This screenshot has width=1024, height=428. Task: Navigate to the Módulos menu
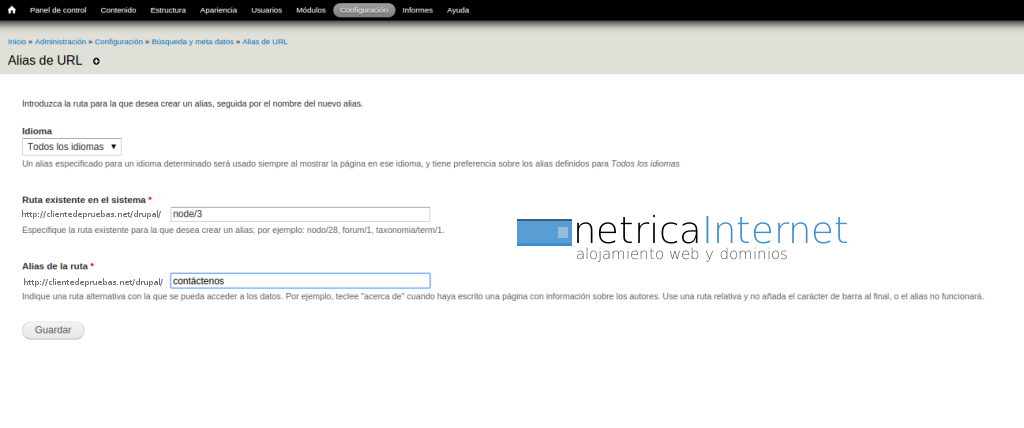coord(311,10)
